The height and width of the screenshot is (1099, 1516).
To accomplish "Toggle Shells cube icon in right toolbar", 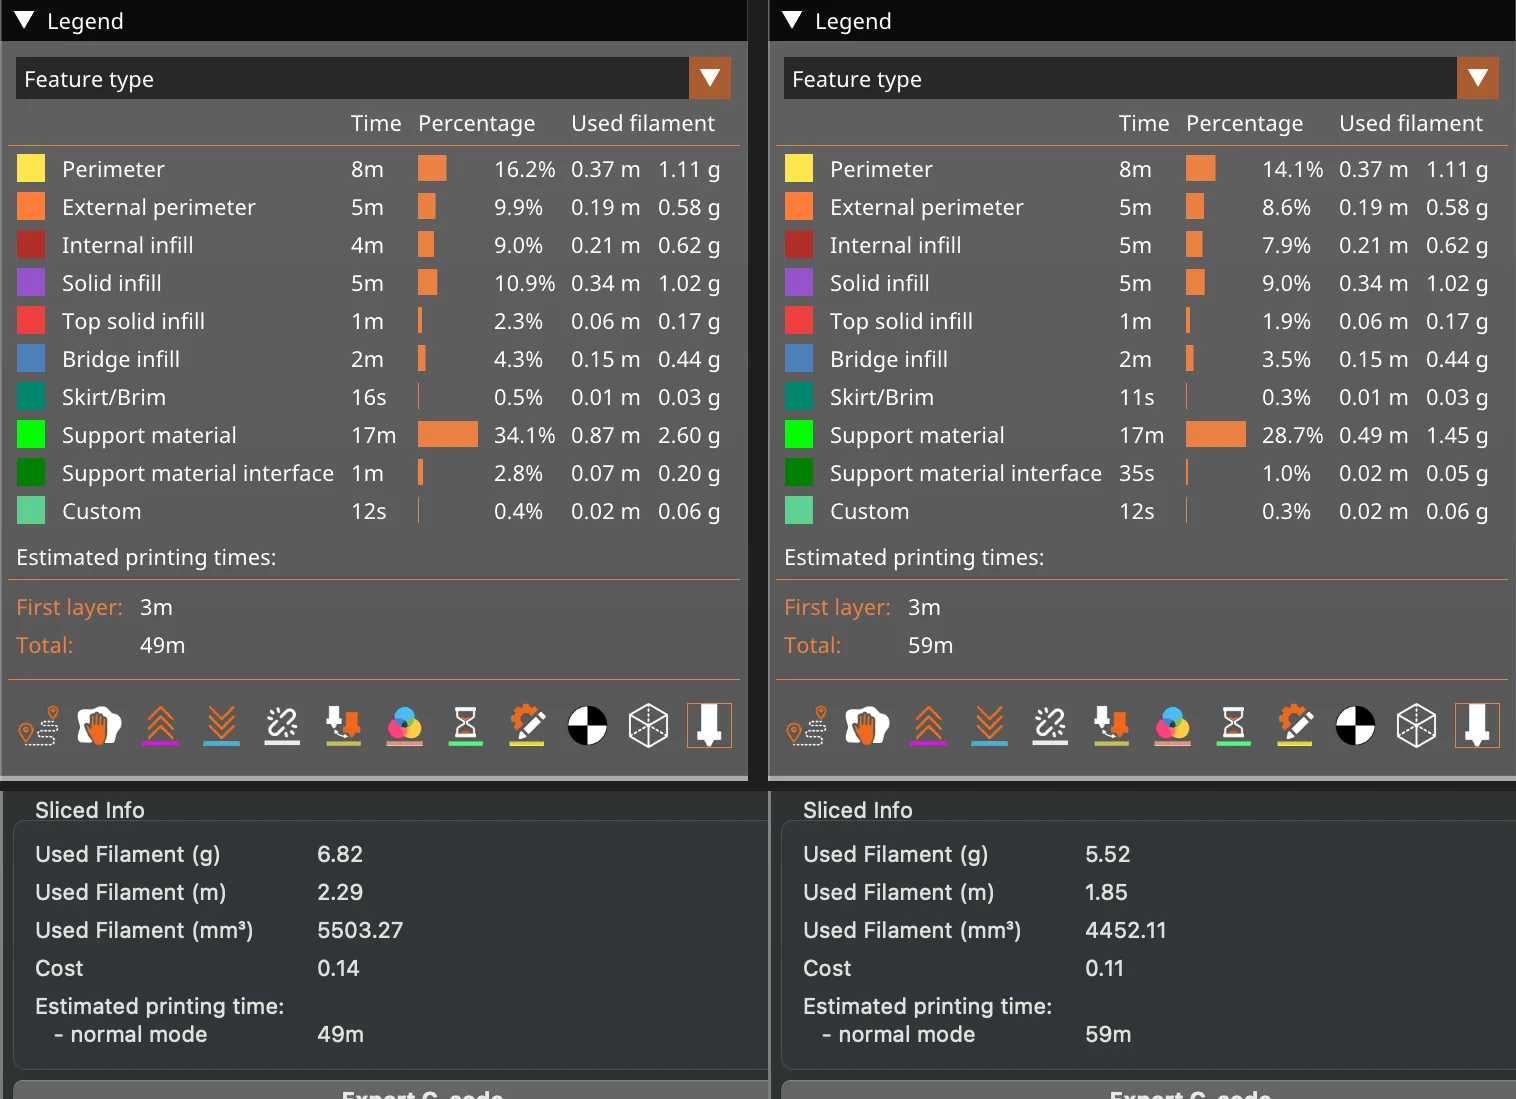I will 1416,726.
